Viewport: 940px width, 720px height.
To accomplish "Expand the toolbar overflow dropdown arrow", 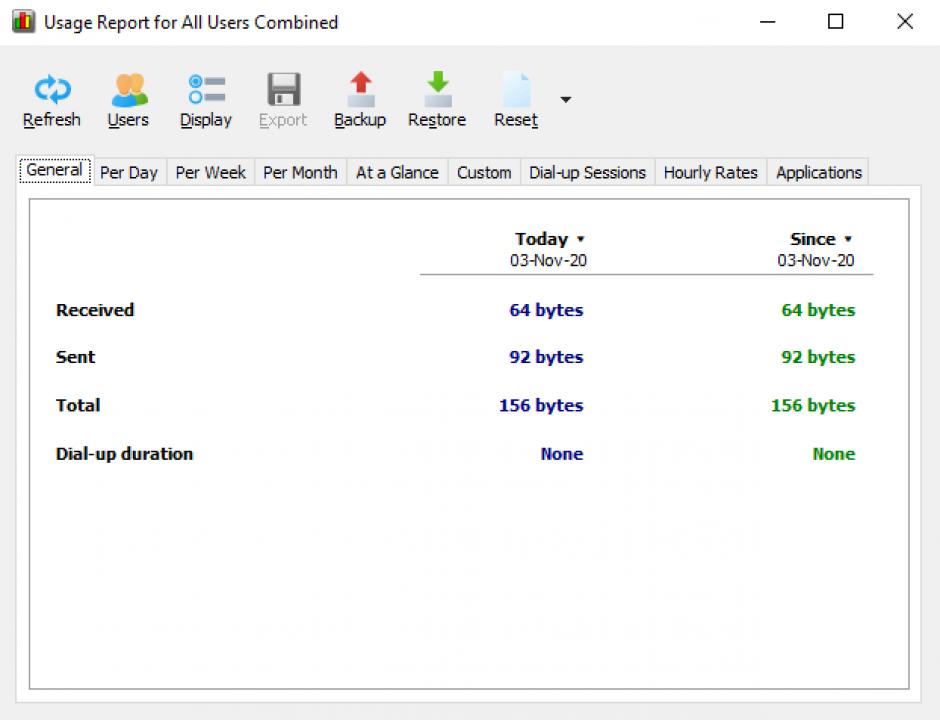I will 565,99.
